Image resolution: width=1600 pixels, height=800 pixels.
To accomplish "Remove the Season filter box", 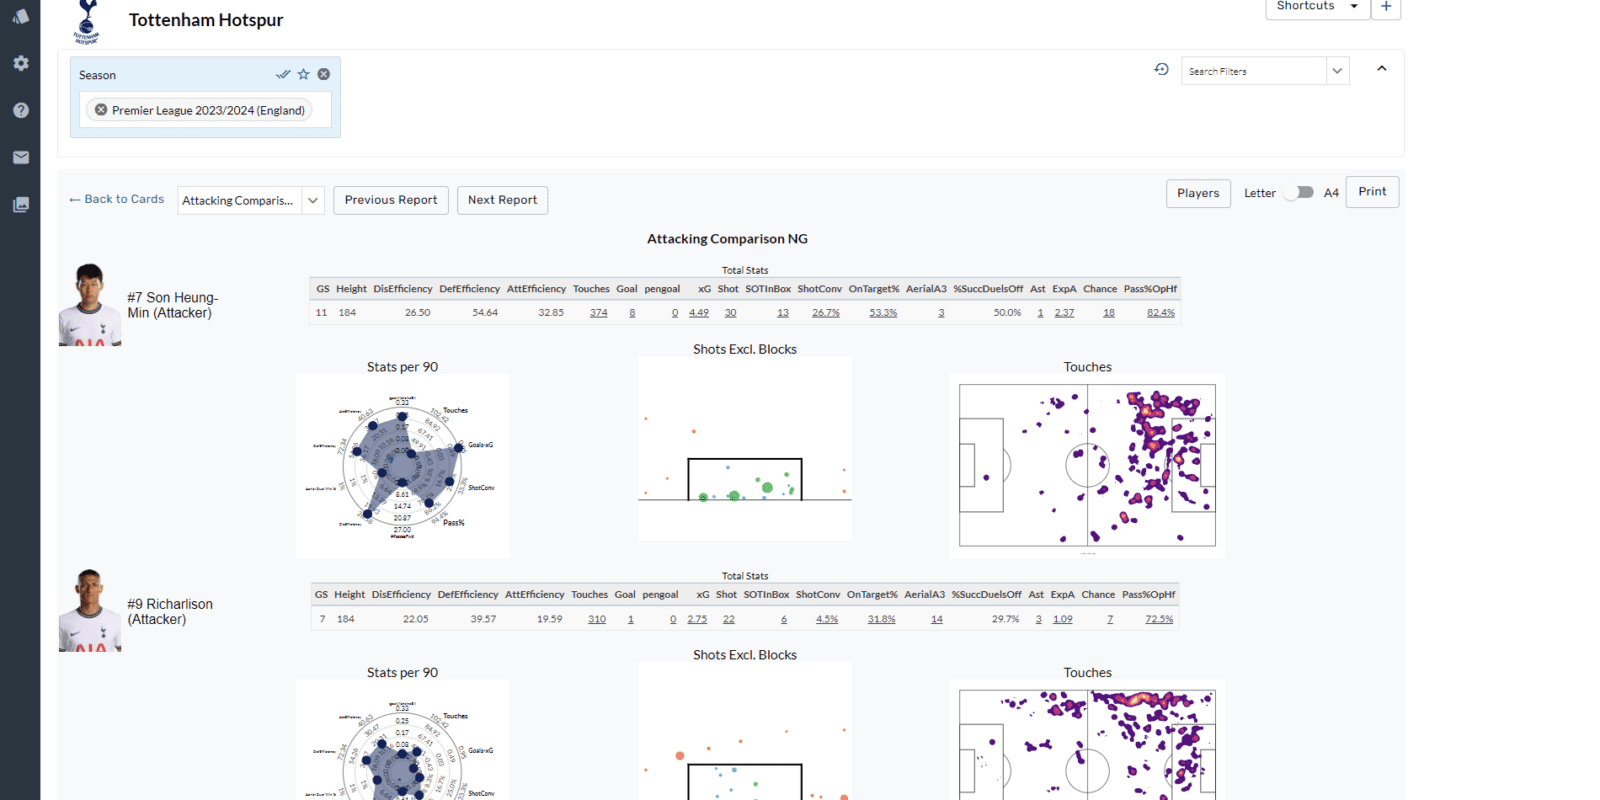I will (x=324, y=74).
